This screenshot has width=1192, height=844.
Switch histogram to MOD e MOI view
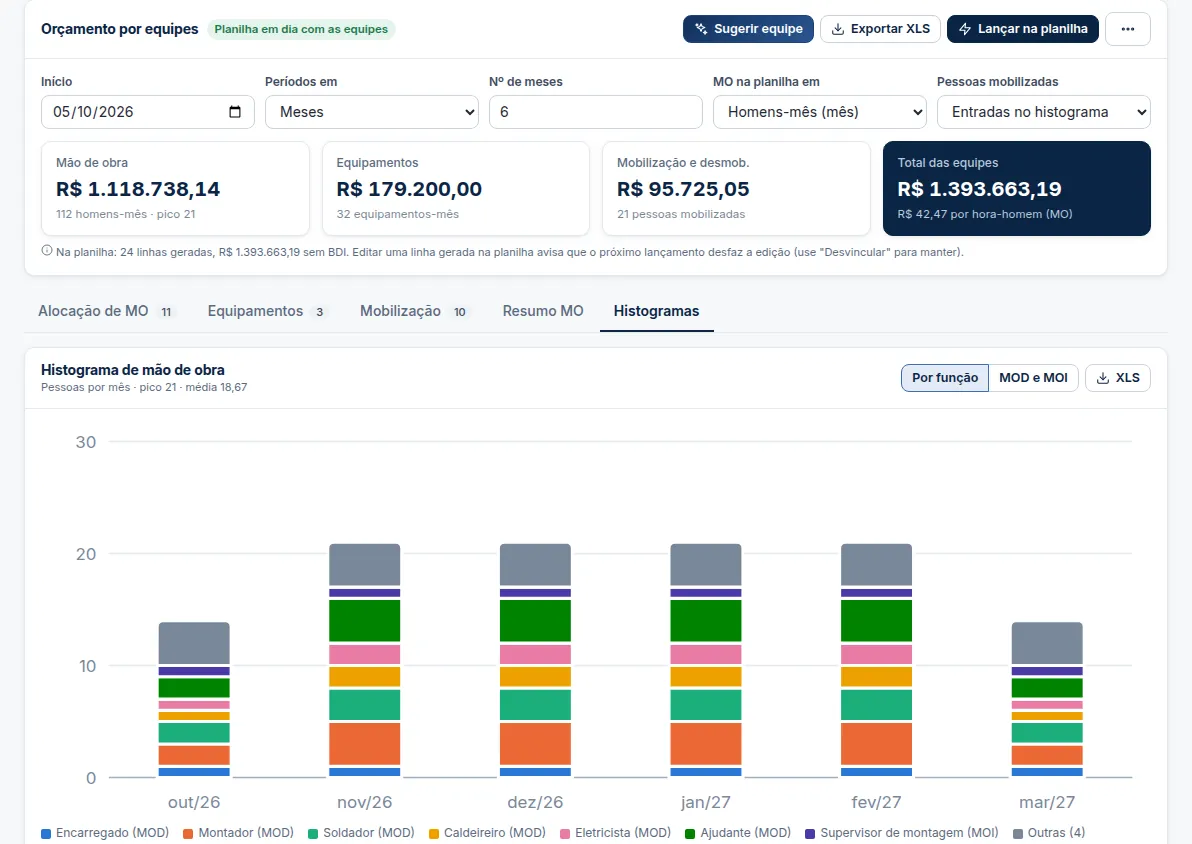(x=1033, y=378)
